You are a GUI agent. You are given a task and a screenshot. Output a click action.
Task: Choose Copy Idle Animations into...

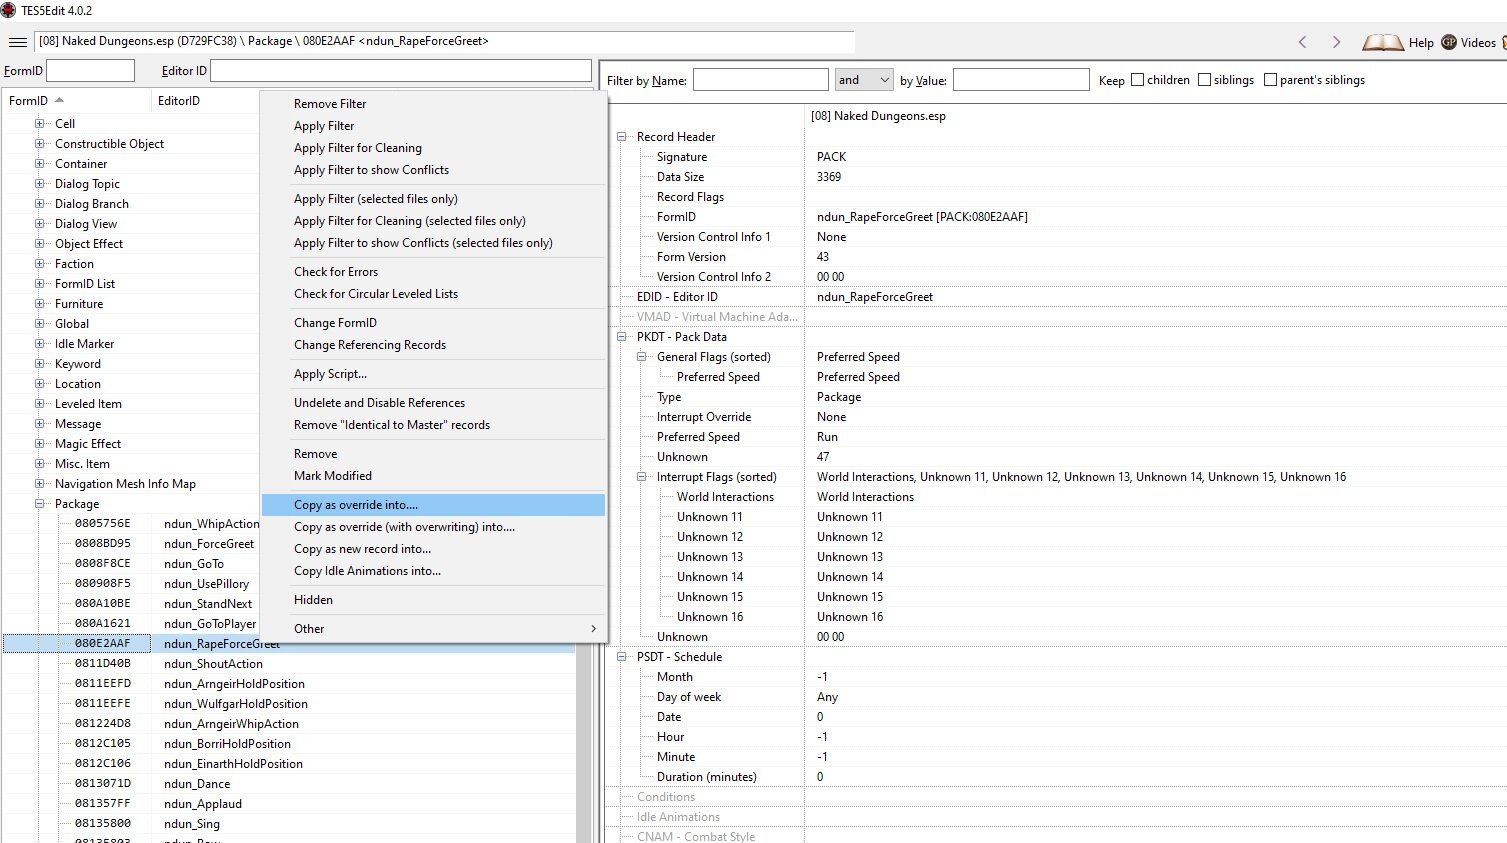click(433, 571)
